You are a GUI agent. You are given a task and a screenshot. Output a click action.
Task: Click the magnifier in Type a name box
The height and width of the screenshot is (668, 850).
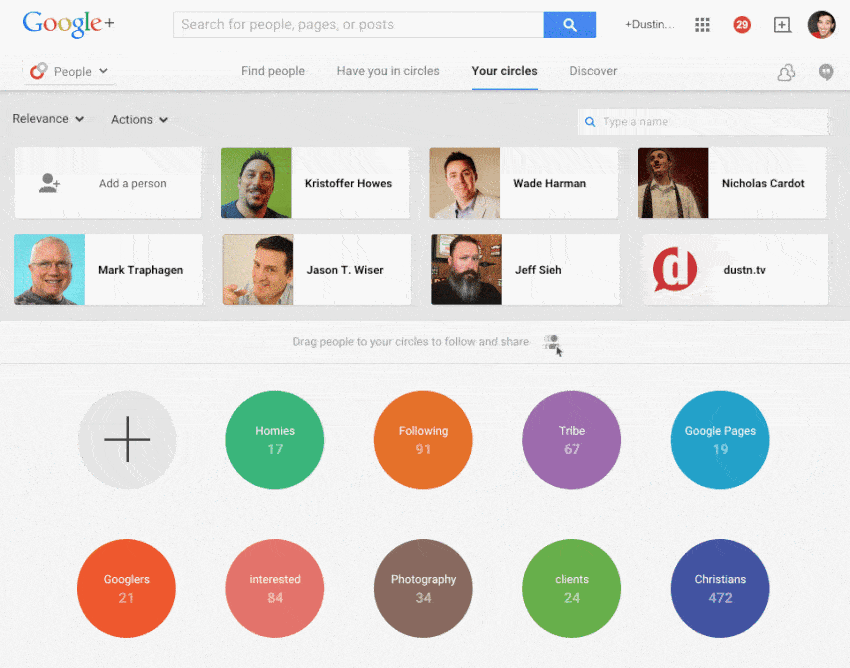pos(590,122)
